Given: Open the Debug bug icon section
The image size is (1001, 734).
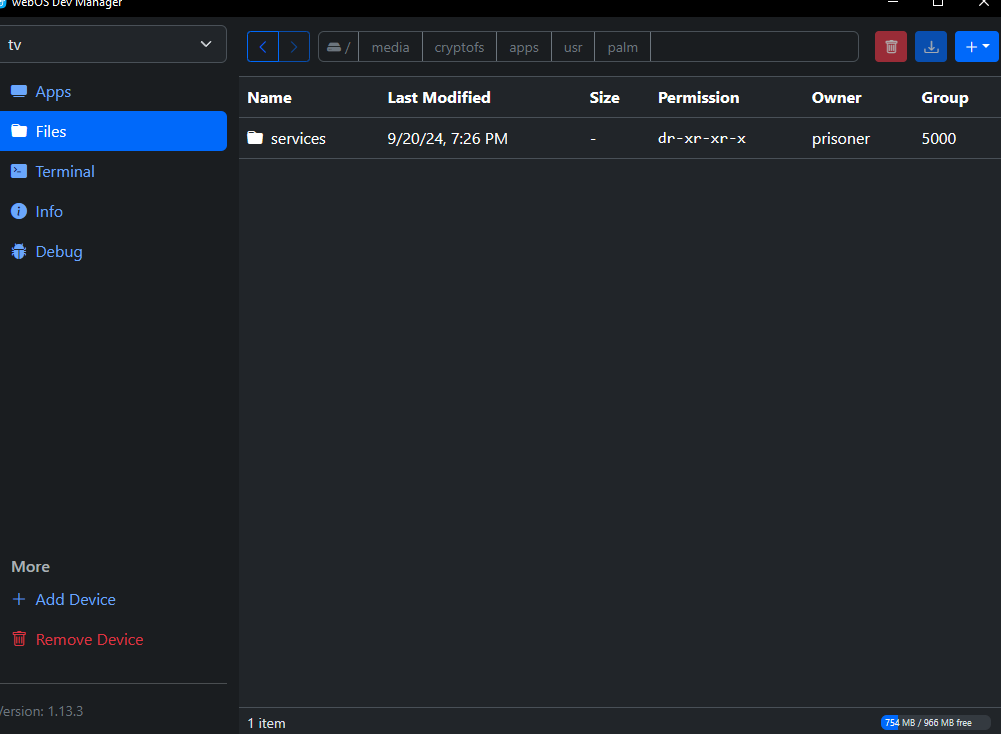Looking at the screenshot, I should [59, 251].
